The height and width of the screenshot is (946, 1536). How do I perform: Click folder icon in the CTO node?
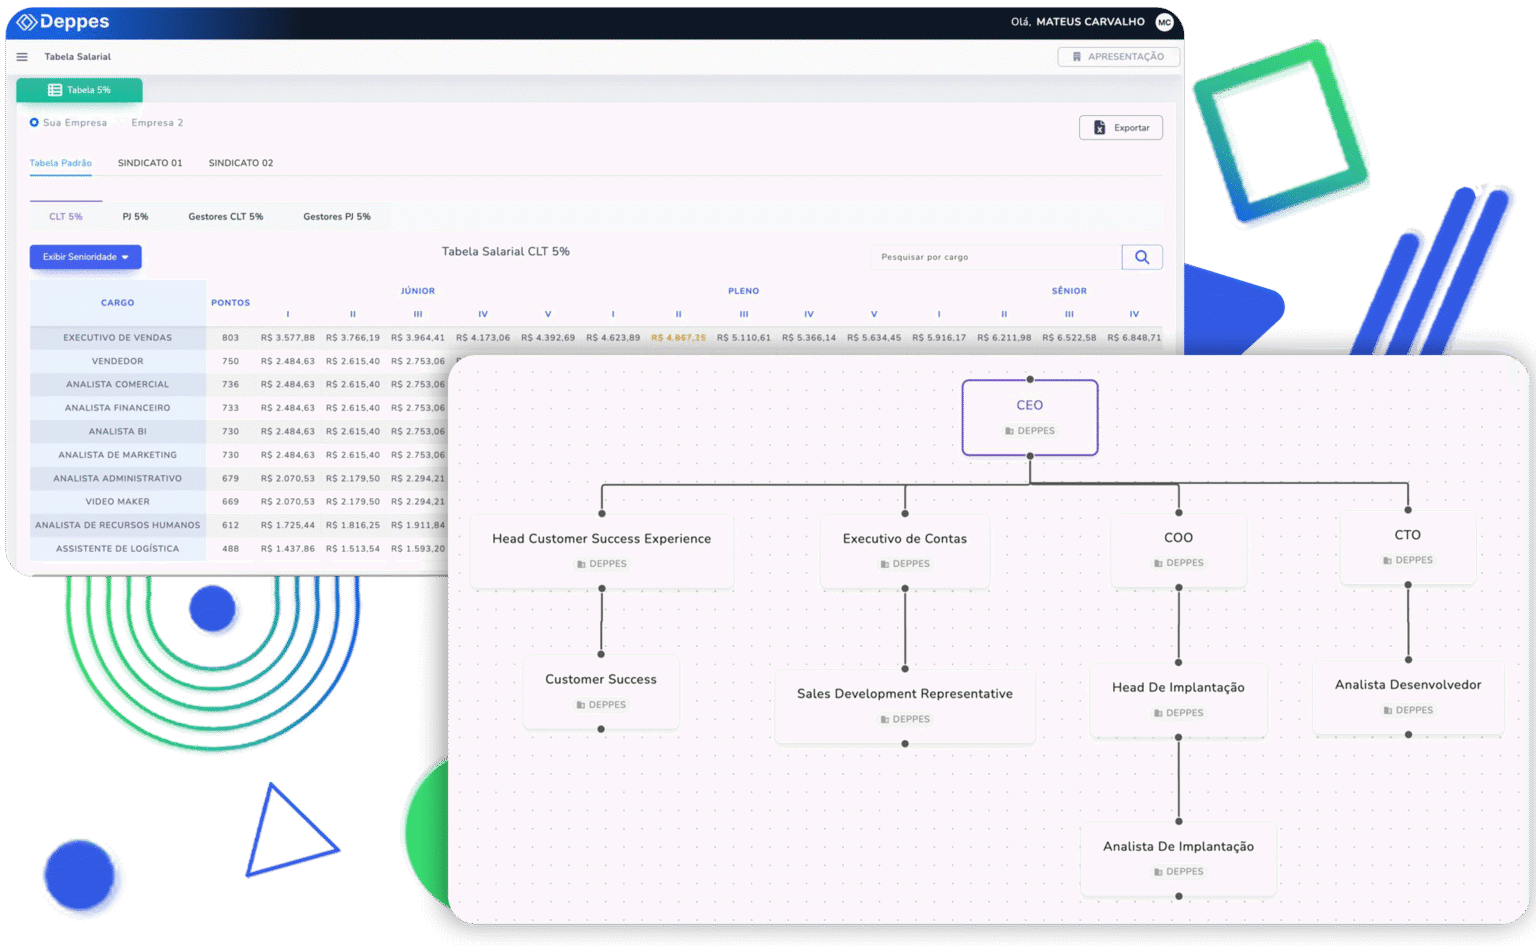pyautogui.click(x=1387, y=561)
